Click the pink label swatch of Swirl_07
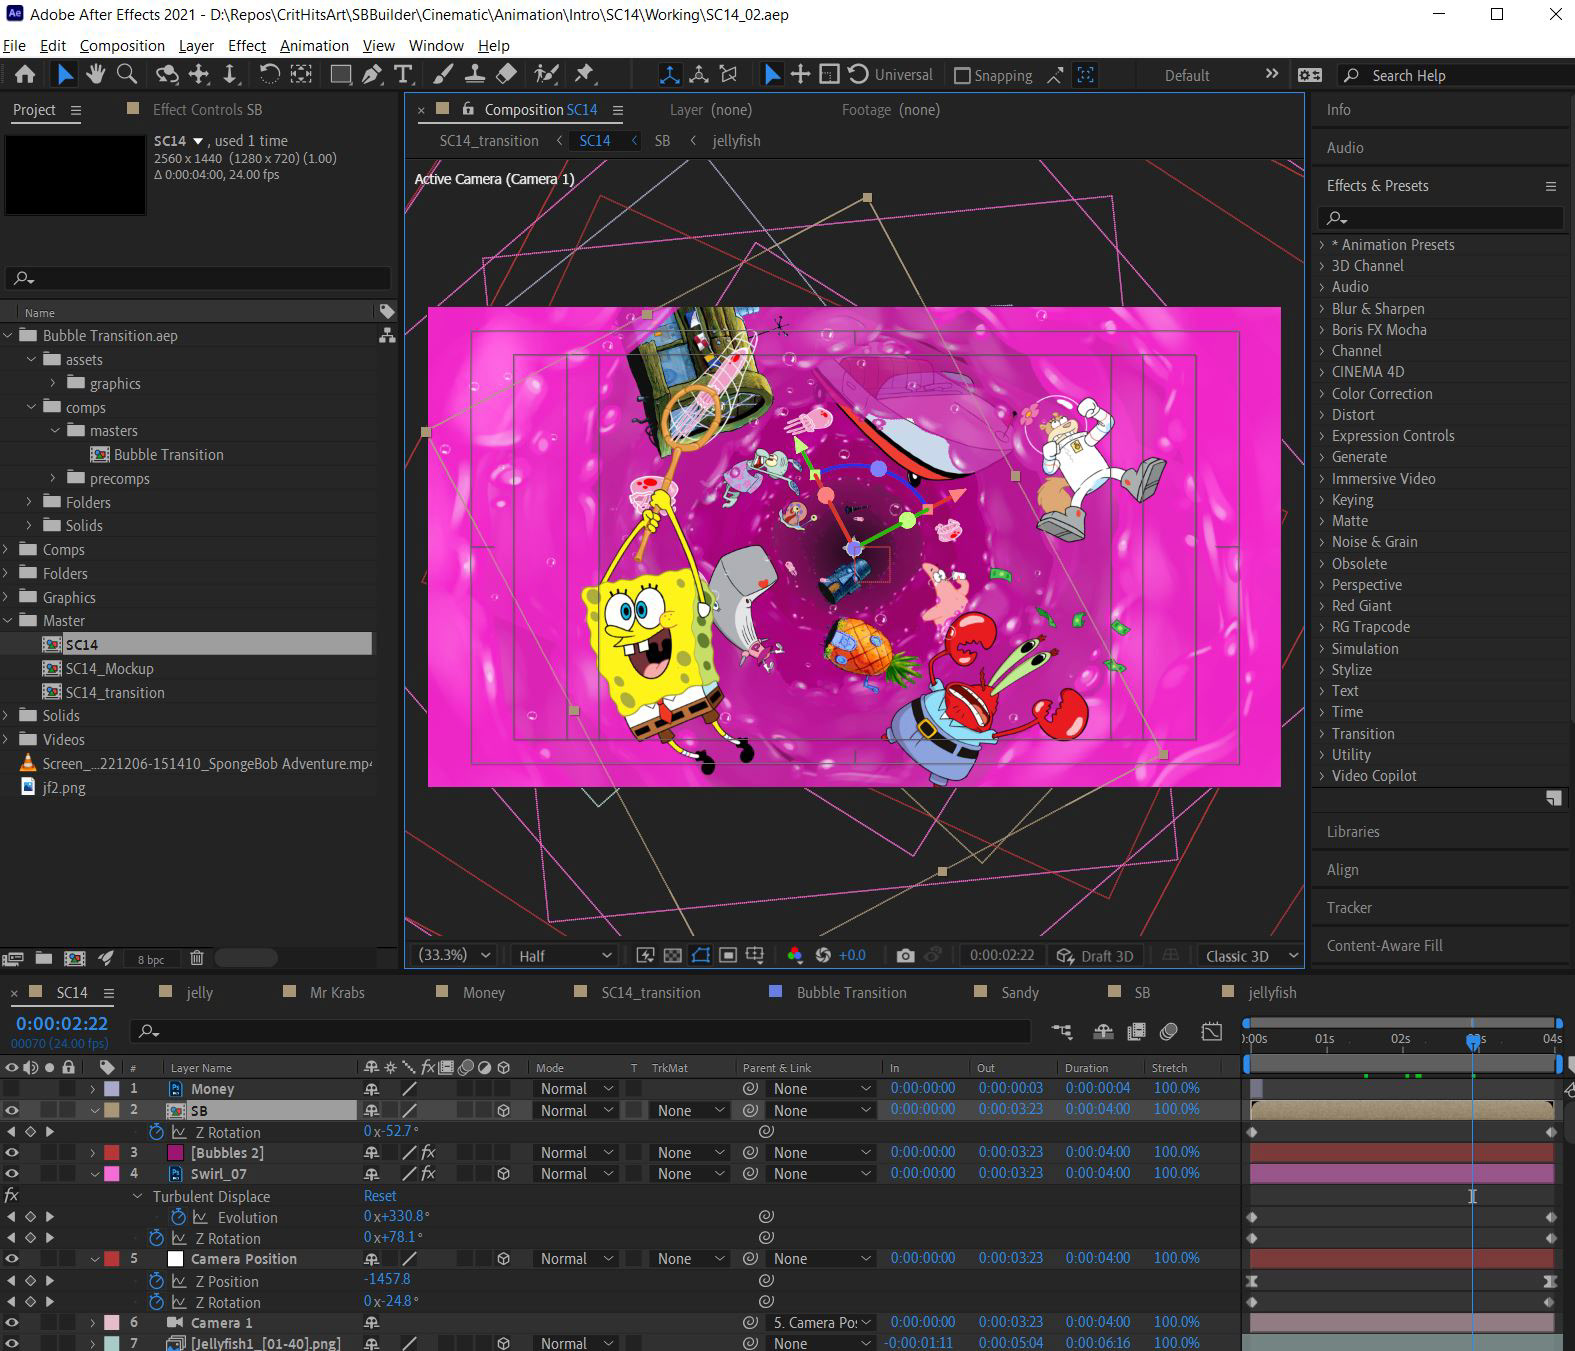Viewport: 1575px width, 1351px height. coord(112,1174)
